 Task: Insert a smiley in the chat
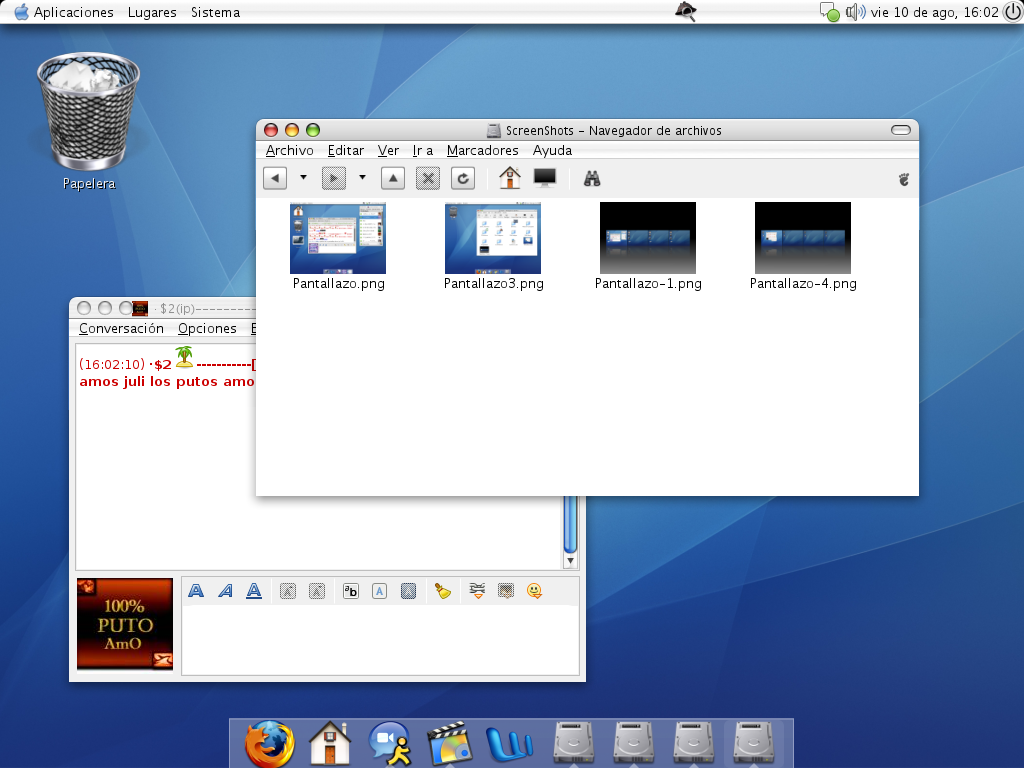534,591
